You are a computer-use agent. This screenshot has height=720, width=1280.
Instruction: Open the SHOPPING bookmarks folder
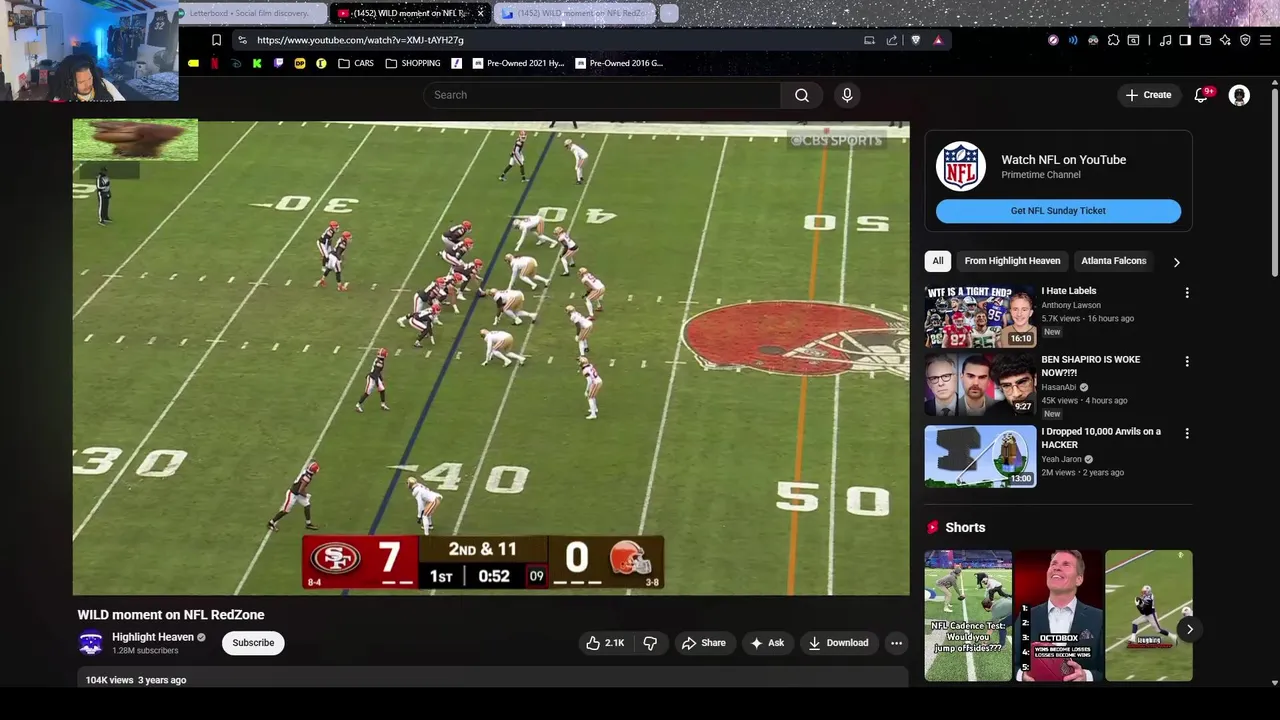413,63
